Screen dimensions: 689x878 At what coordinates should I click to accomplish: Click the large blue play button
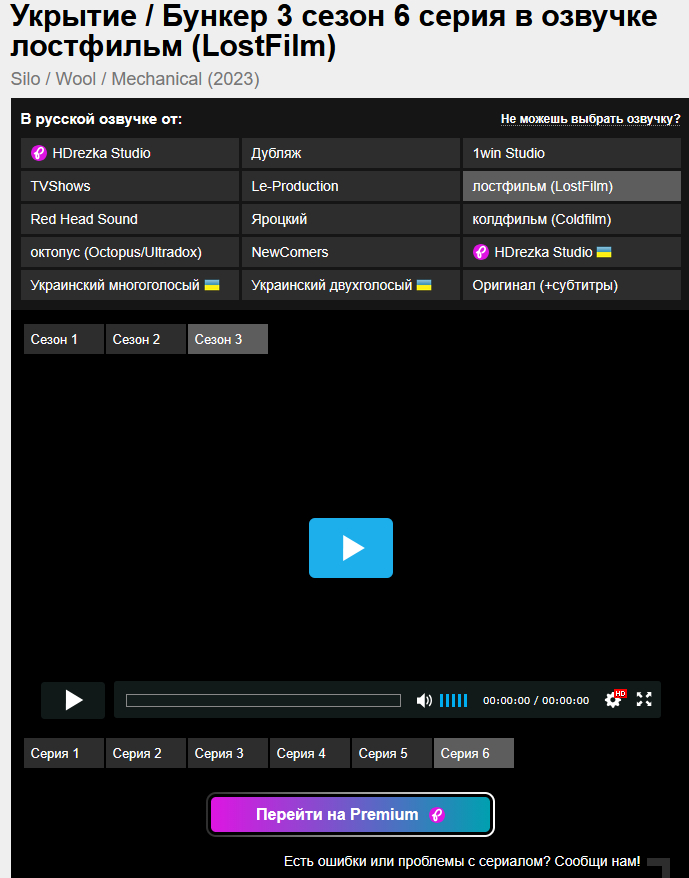coord(351,548)
